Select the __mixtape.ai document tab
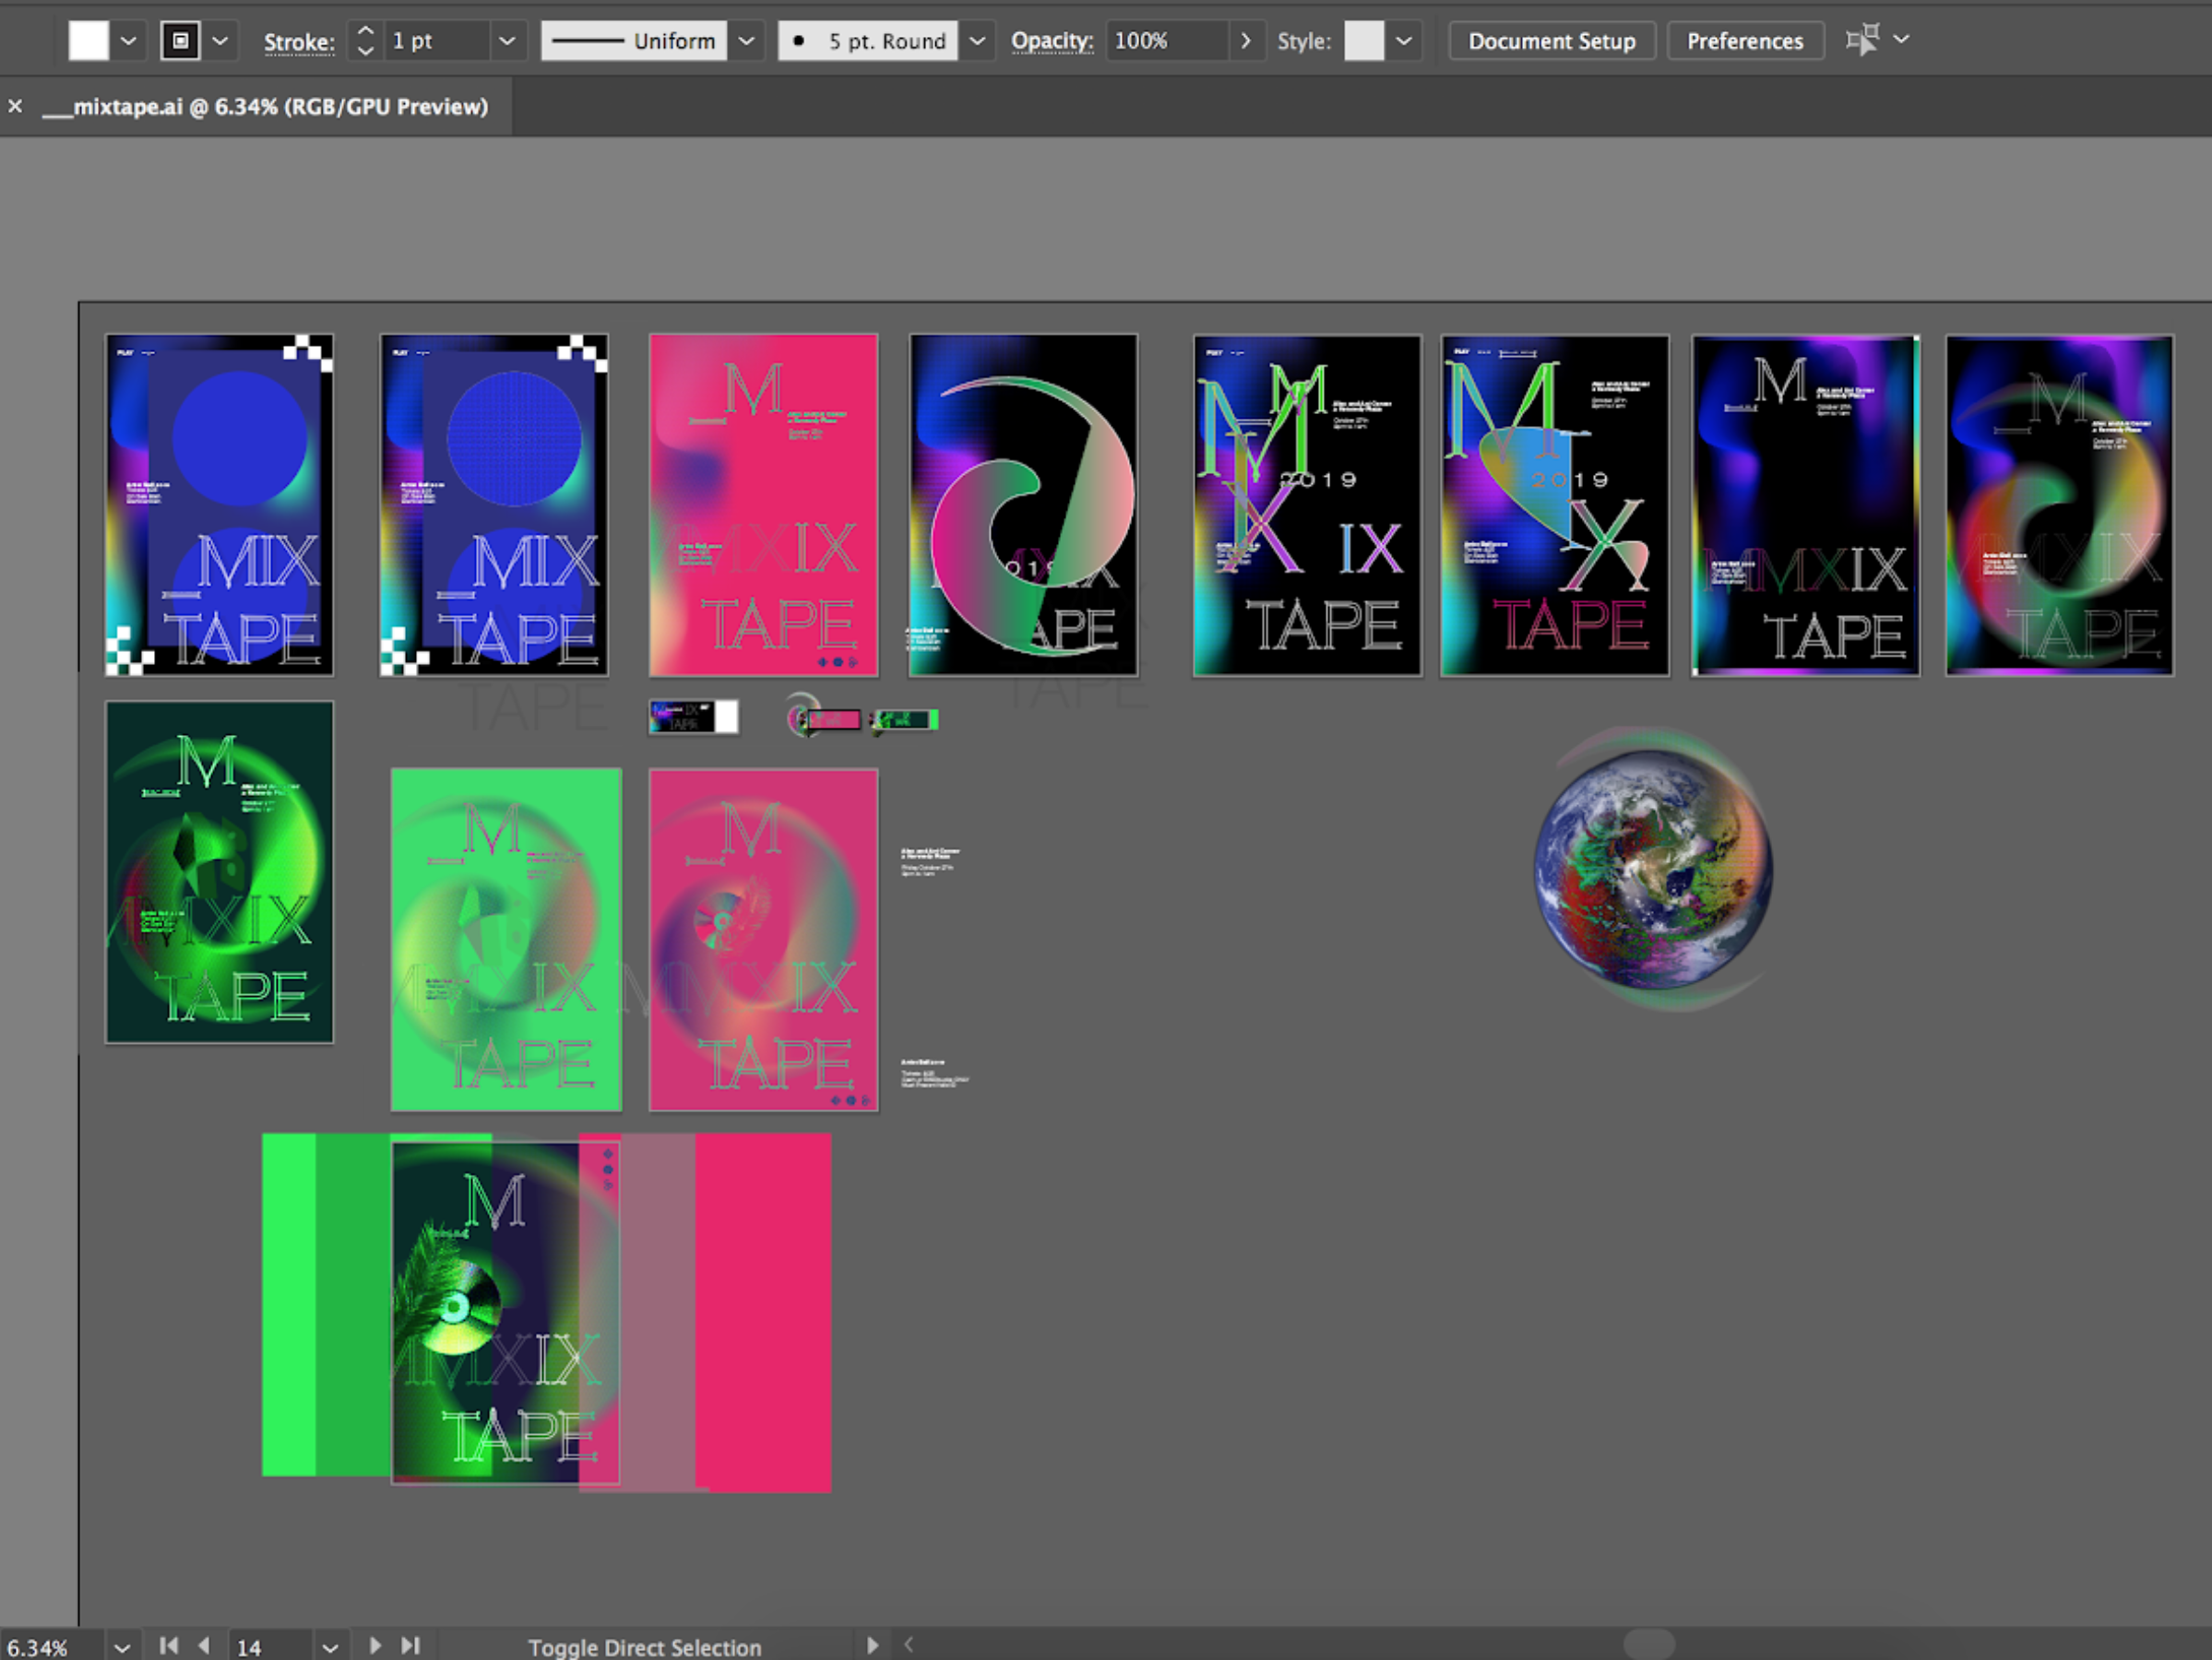This screenshot has height=1660, width=2212. click(265, 106)
